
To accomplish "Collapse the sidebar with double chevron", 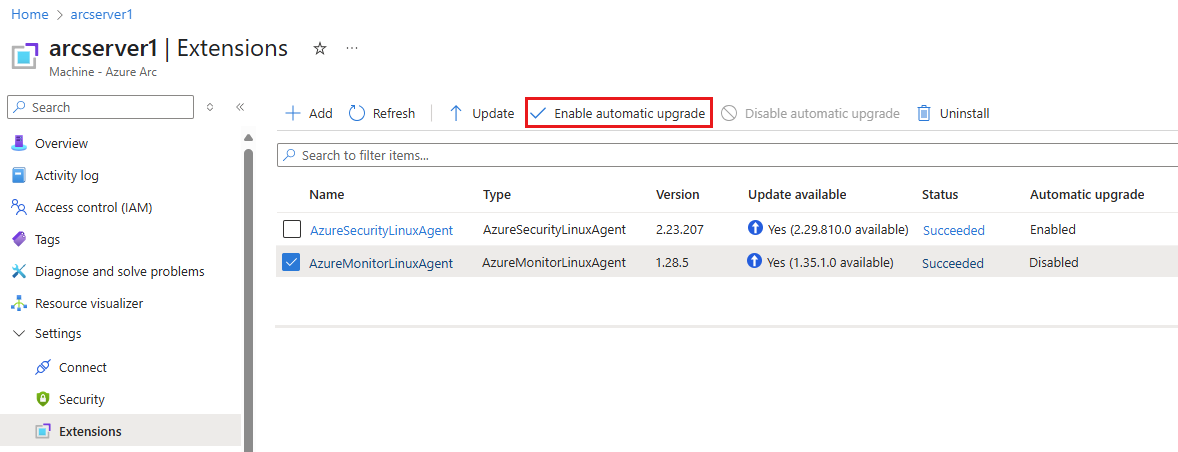I will (x=240, y=107).
